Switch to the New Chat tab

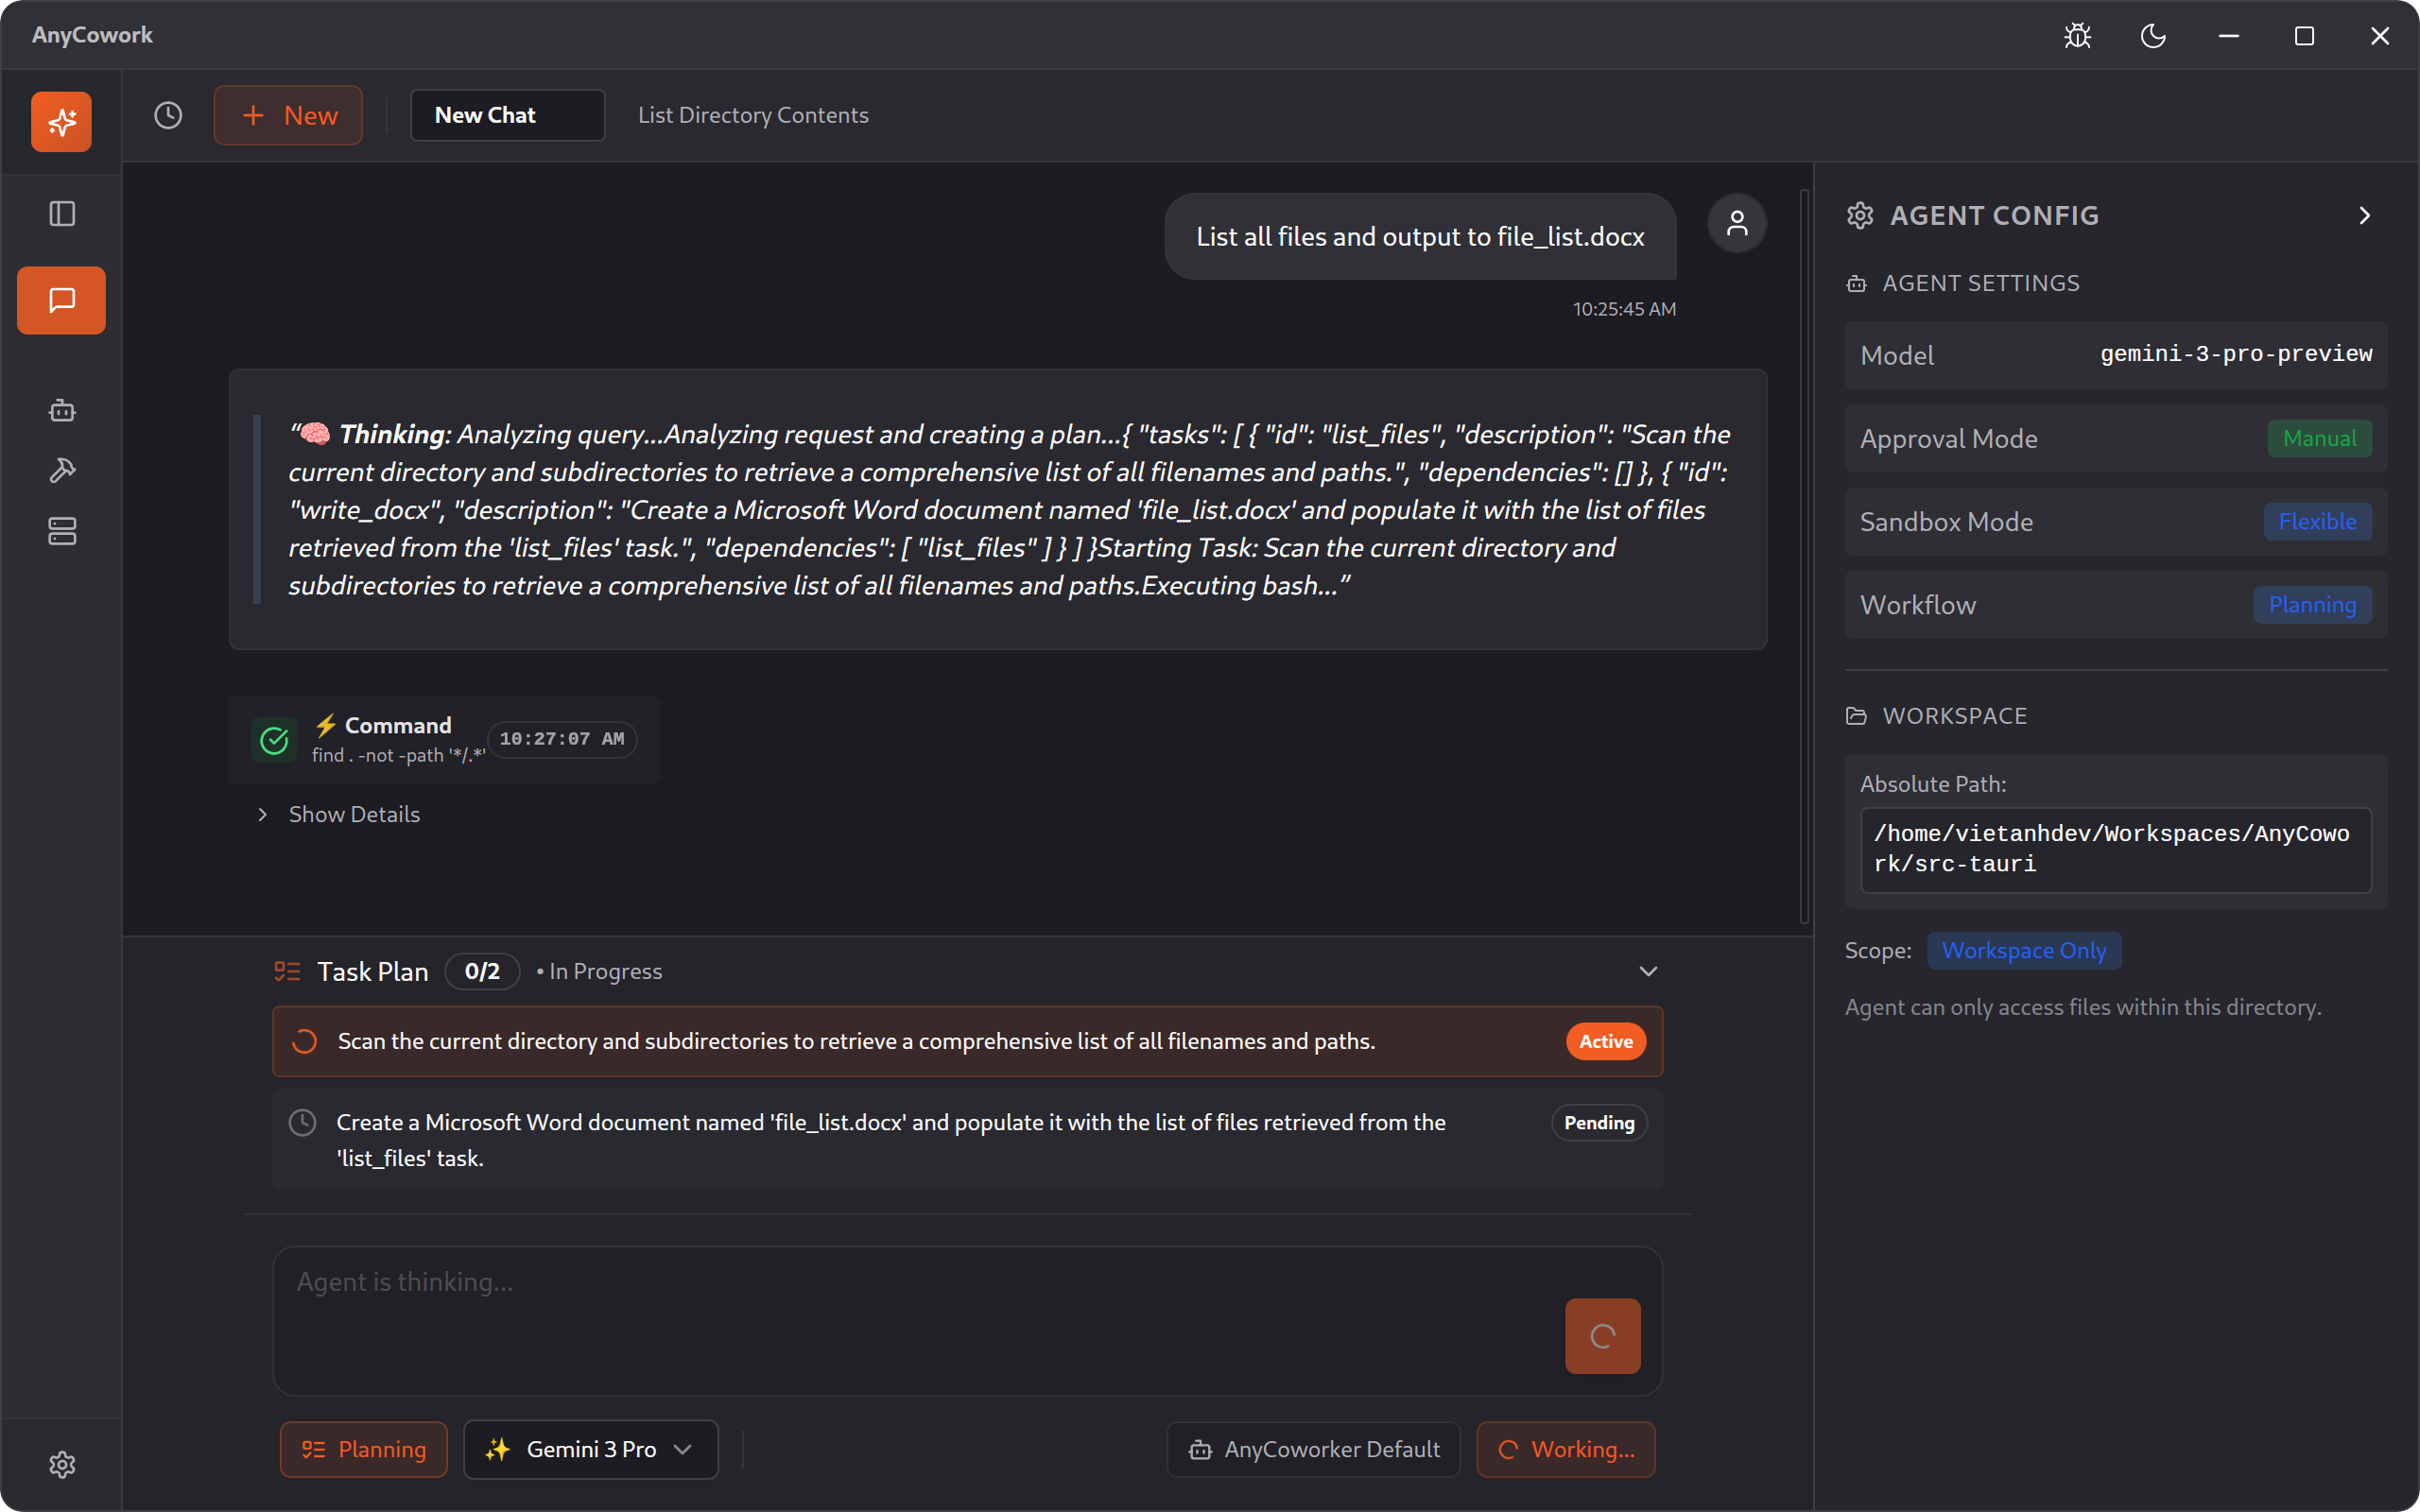point(506,114)
